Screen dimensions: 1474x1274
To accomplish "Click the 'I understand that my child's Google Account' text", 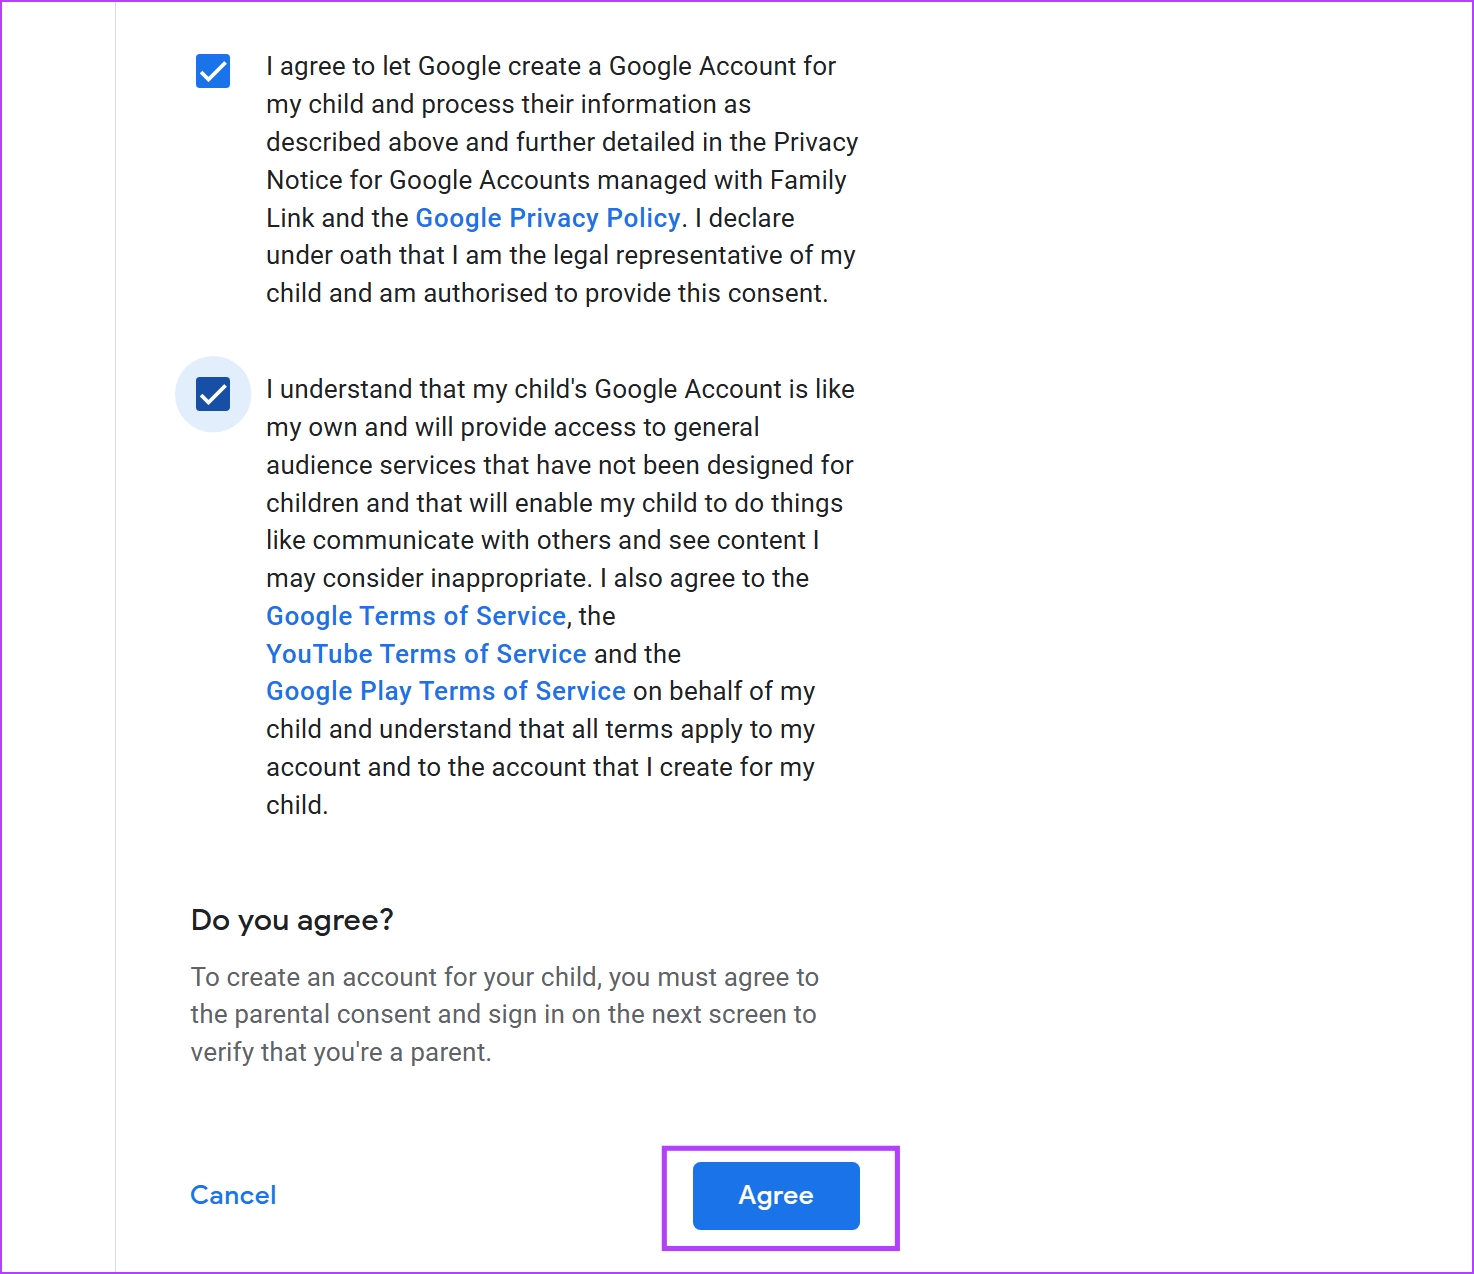I will pyautogui.click(x=560, y=597).
